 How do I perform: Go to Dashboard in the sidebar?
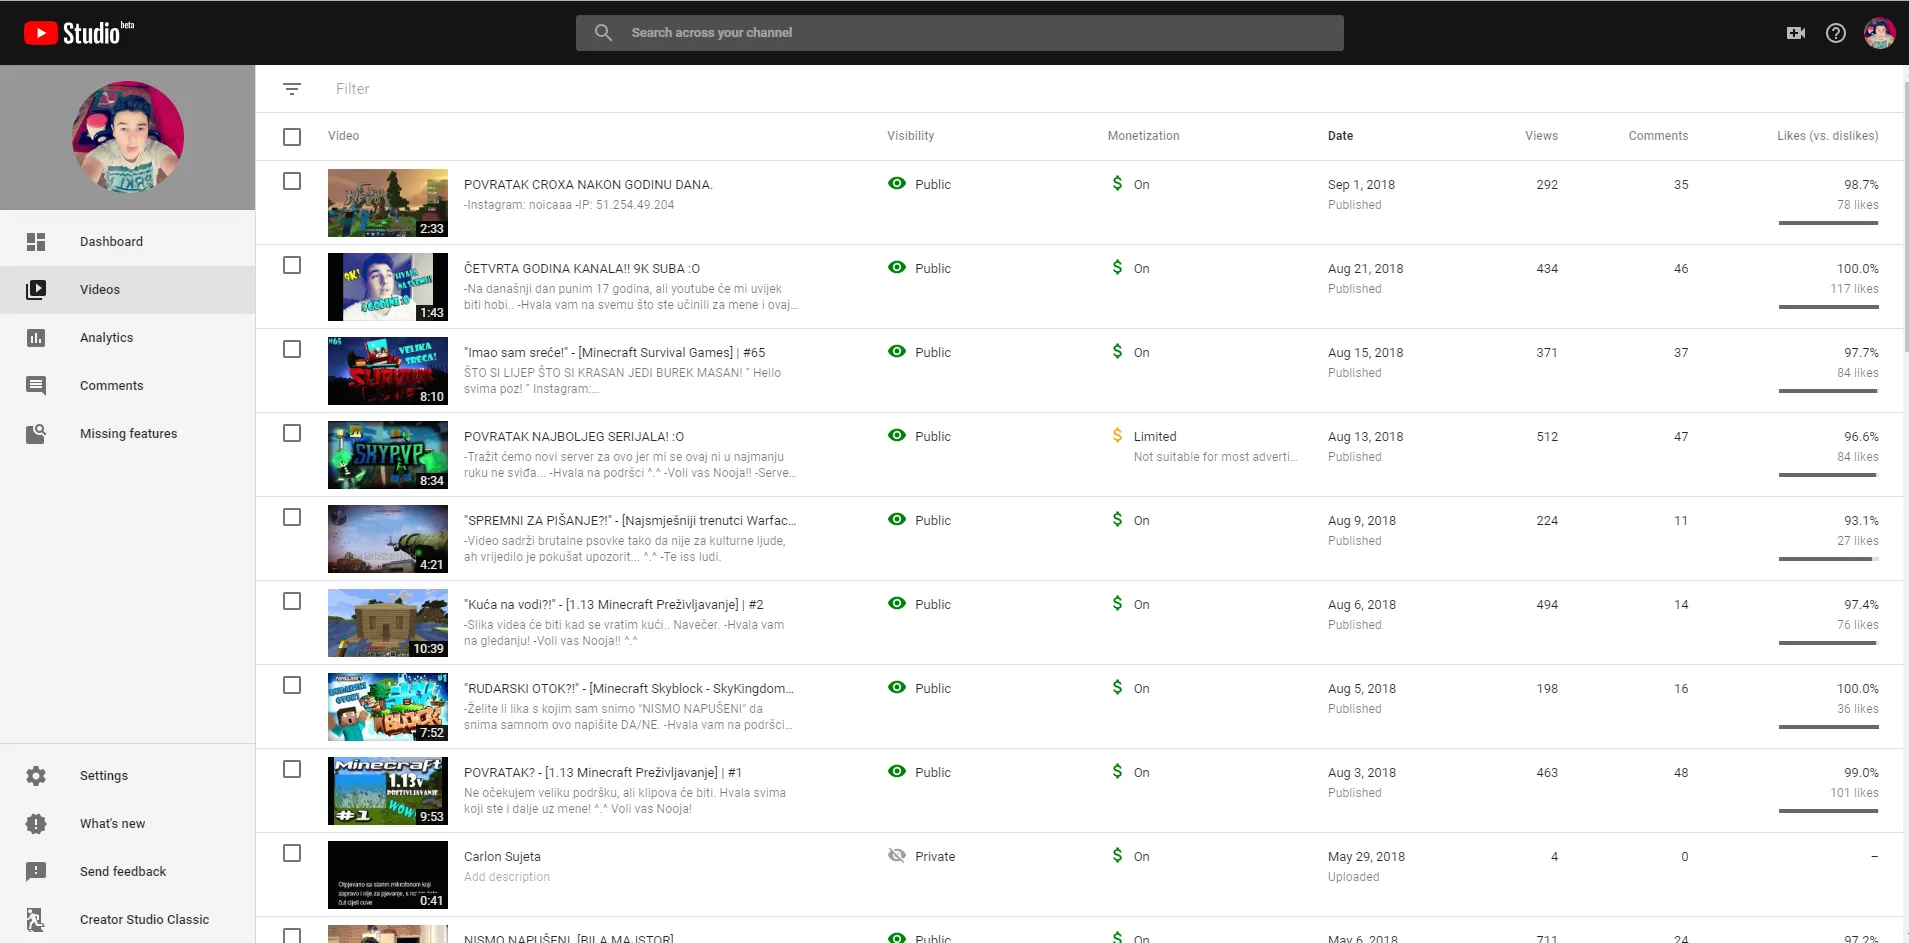coord(111,242)
